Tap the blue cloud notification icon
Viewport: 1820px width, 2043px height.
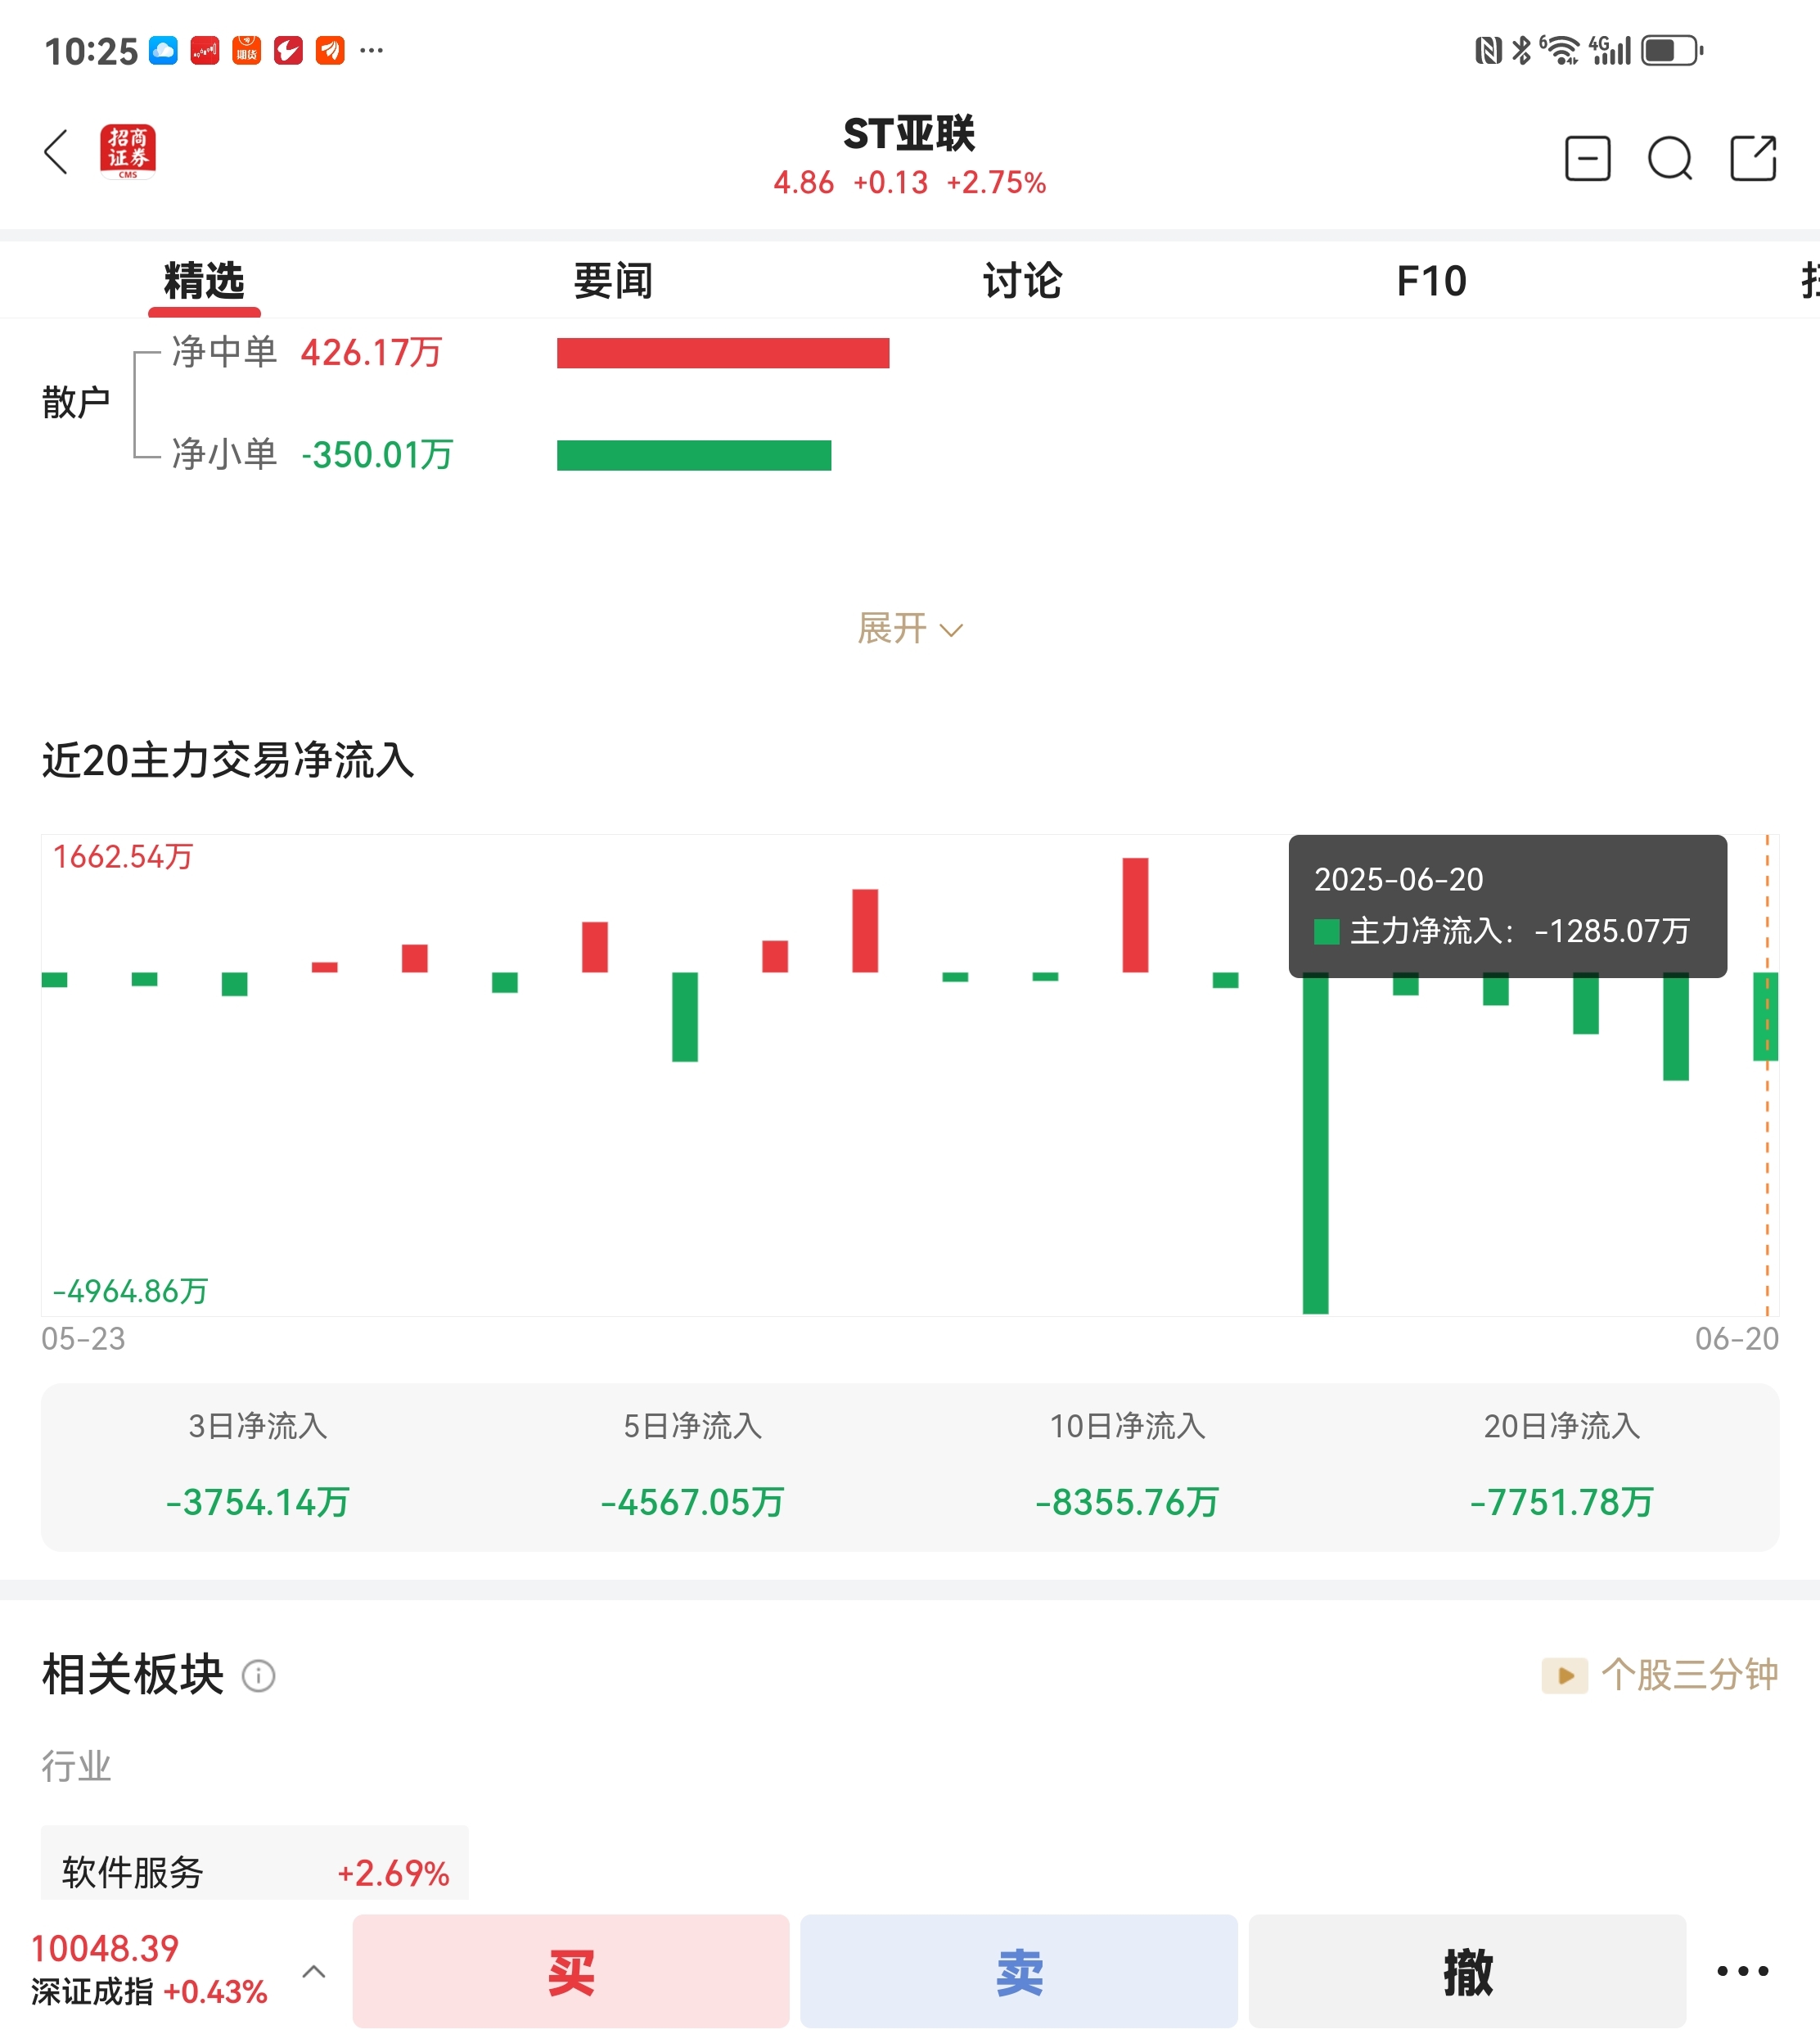pyautogui.click(x=163, y=50)
